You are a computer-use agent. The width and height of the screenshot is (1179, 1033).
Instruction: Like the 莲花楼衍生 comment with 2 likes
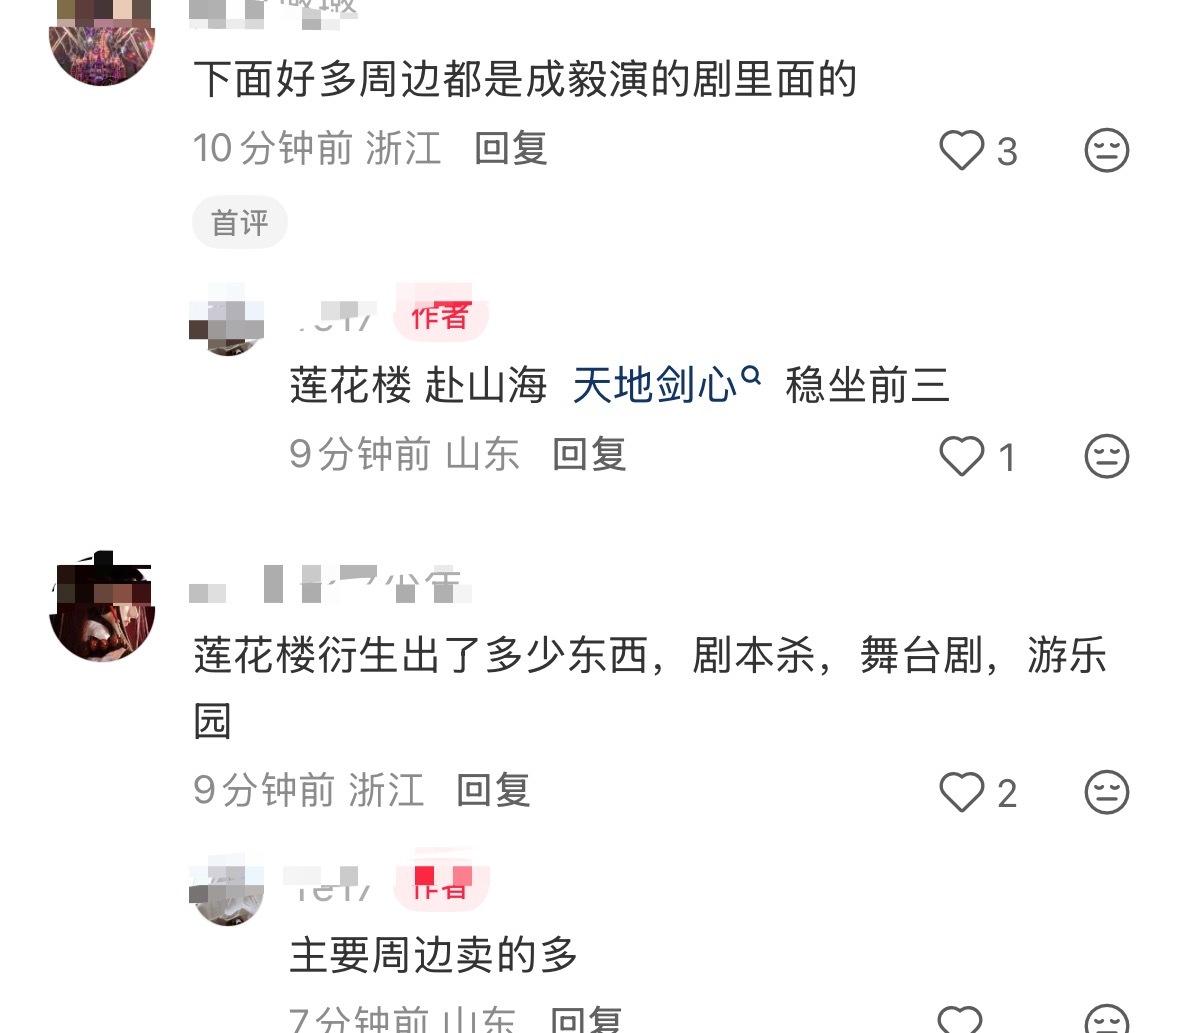tap(962, 792)
